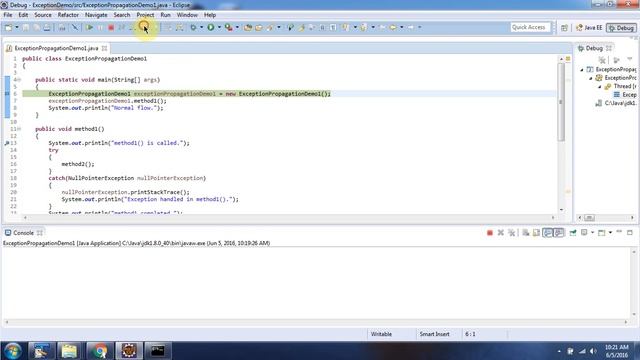Open the Debug view menu triangle
Image resolution: width=640 pixels, height=360 pixels.
coord(630,60)
